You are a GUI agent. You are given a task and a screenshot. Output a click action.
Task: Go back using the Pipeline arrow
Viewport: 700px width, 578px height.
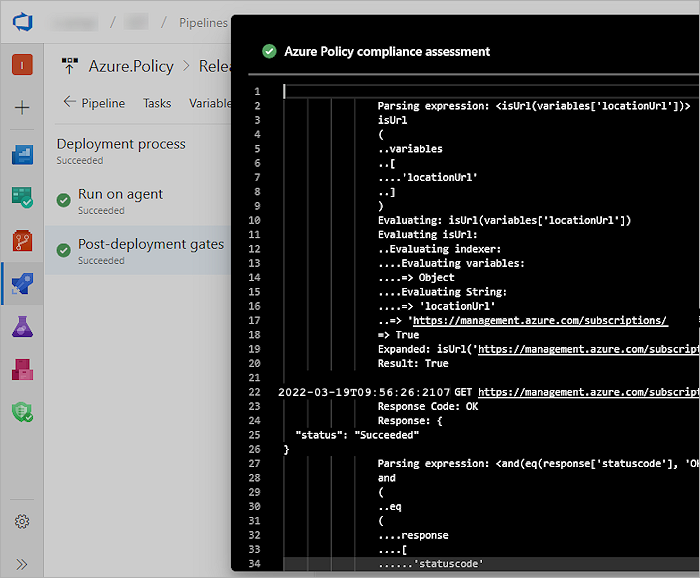[93, 102]
